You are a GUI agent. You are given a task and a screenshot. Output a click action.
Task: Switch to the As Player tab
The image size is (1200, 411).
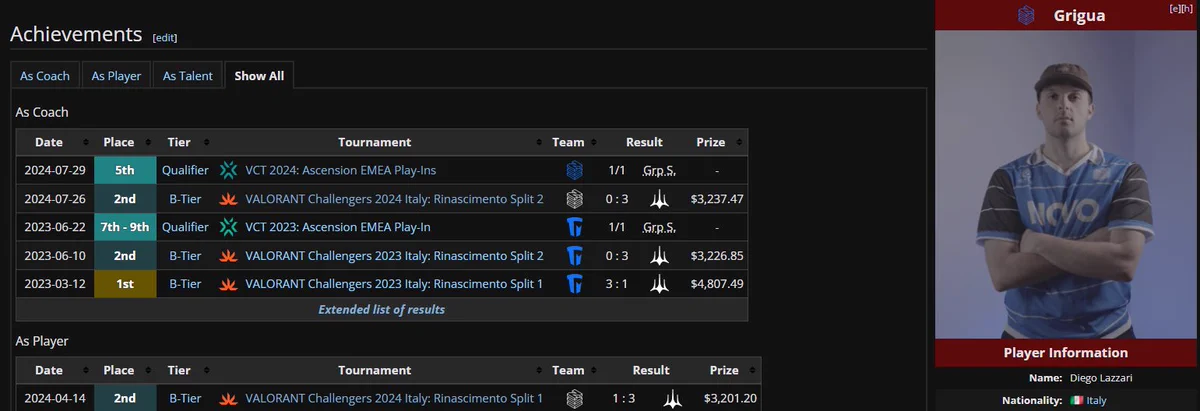pos(116,76)
